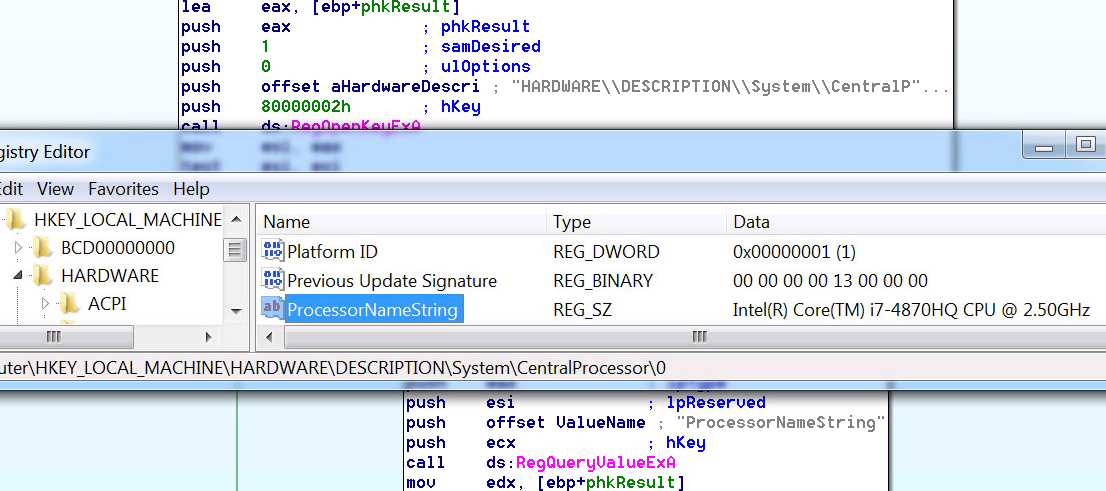The image size is (1106, 491).
Task: Click offset ValueName in the disassembly
Action: [x=565, y=423]
